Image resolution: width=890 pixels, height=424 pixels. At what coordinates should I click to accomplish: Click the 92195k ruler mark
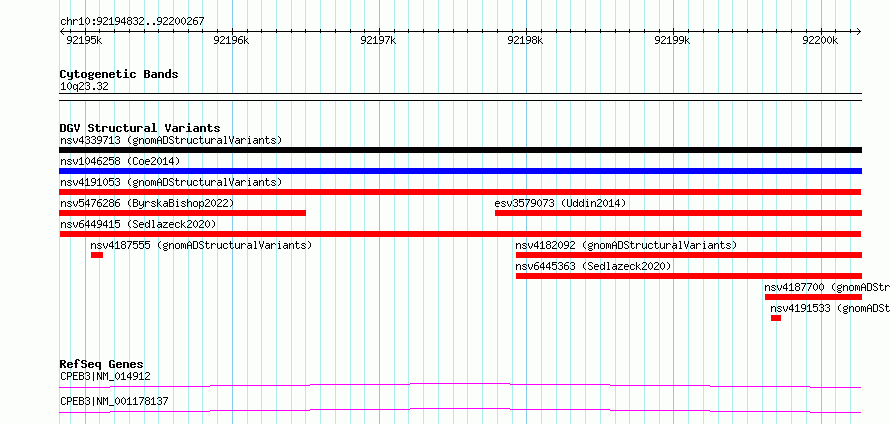pyautogui.click(x=85, y=40)
